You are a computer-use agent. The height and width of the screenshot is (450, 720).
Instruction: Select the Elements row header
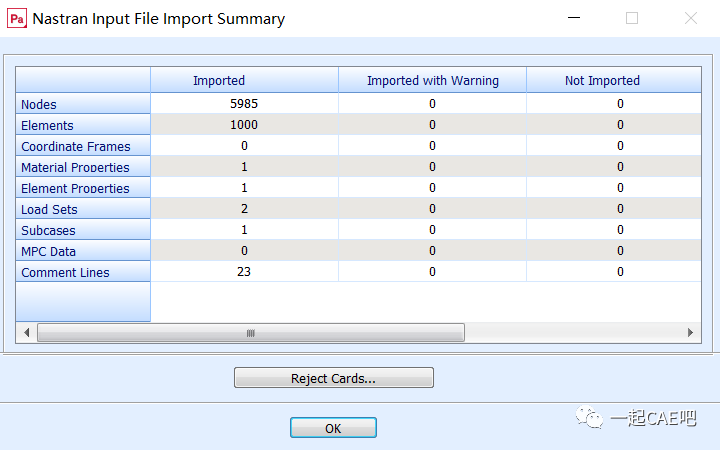[x=47, y=126]
